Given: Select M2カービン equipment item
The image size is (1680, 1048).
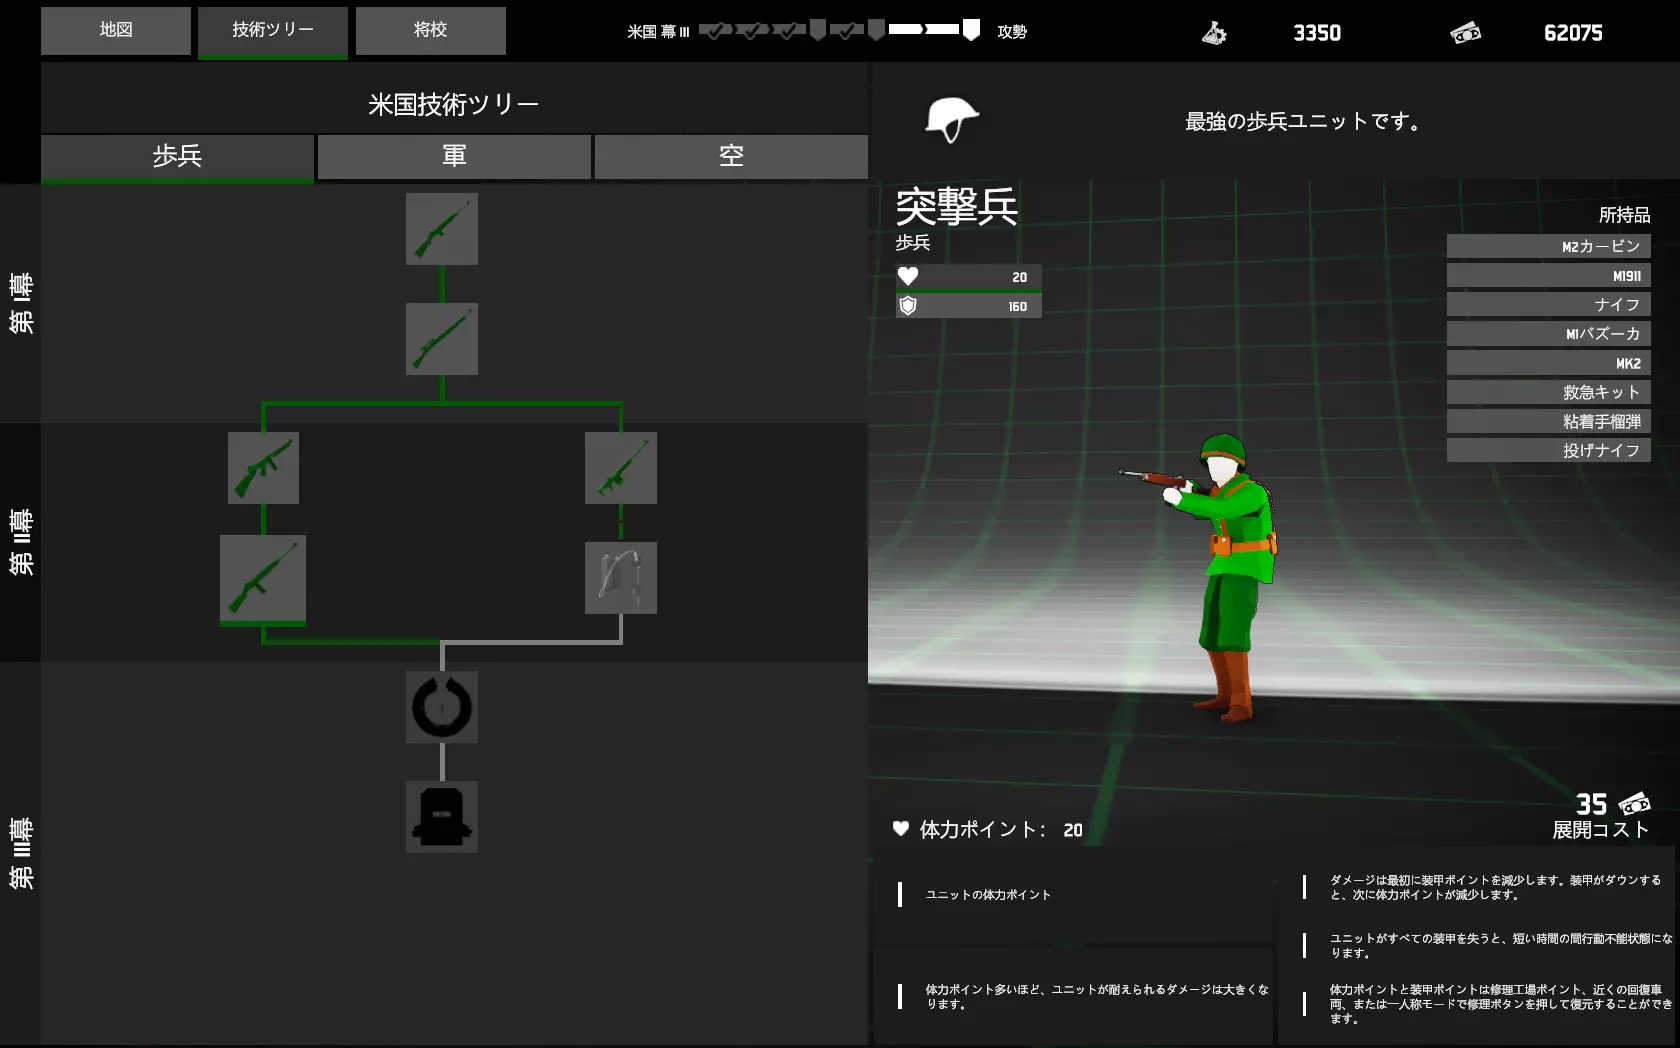Looking at the screenshot, I should (1548, 246).
